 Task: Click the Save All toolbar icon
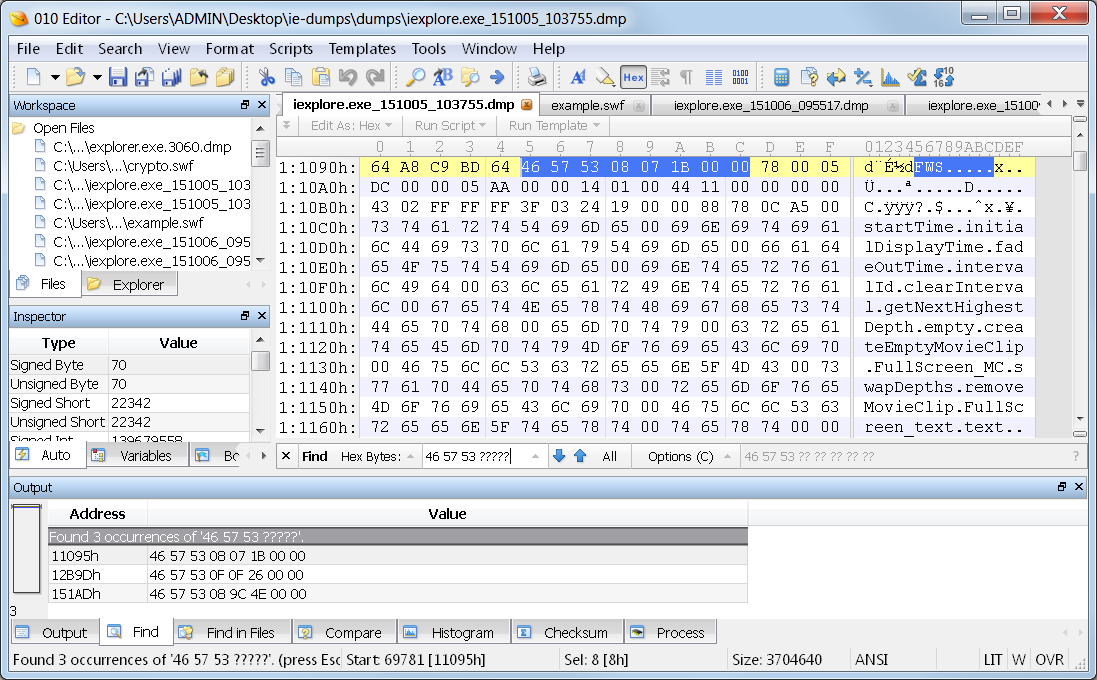[171, 77]
